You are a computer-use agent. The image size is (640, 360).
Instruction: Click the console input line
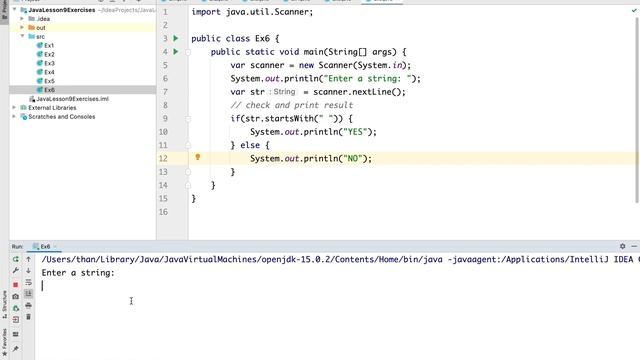337,286
